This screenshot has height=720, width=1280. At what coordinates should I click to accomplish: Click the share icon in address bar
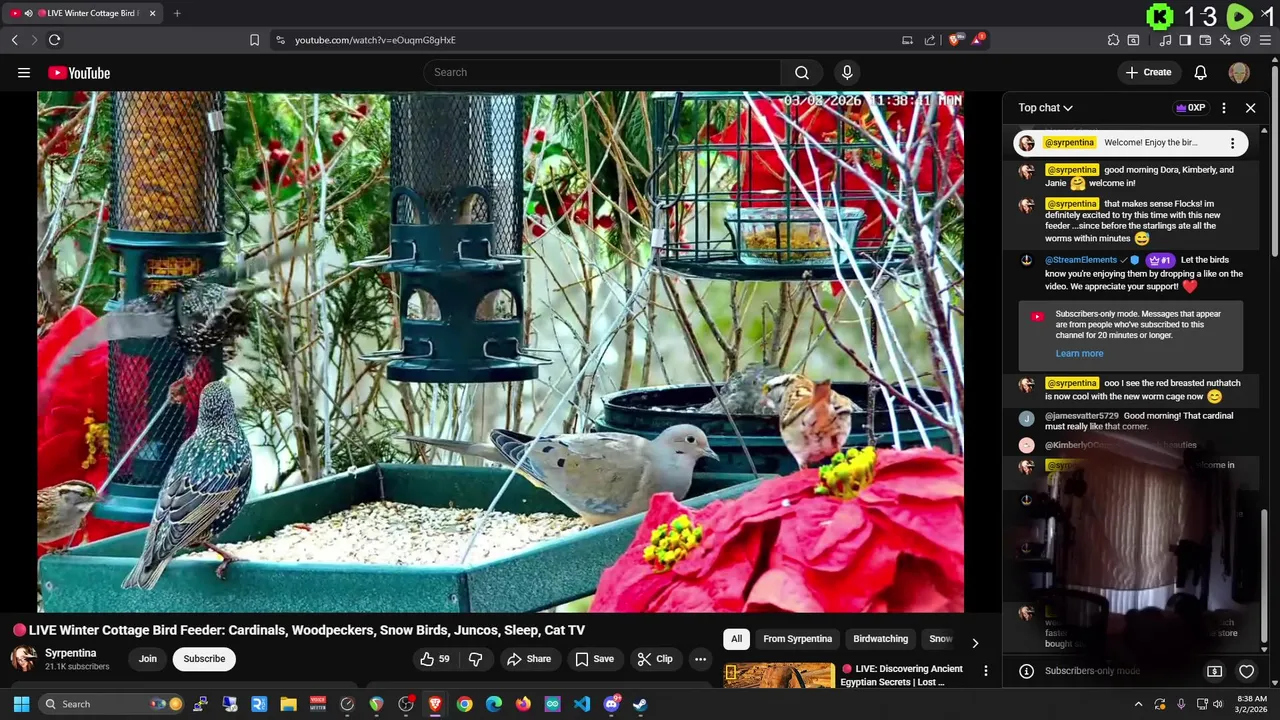point(930,40)
